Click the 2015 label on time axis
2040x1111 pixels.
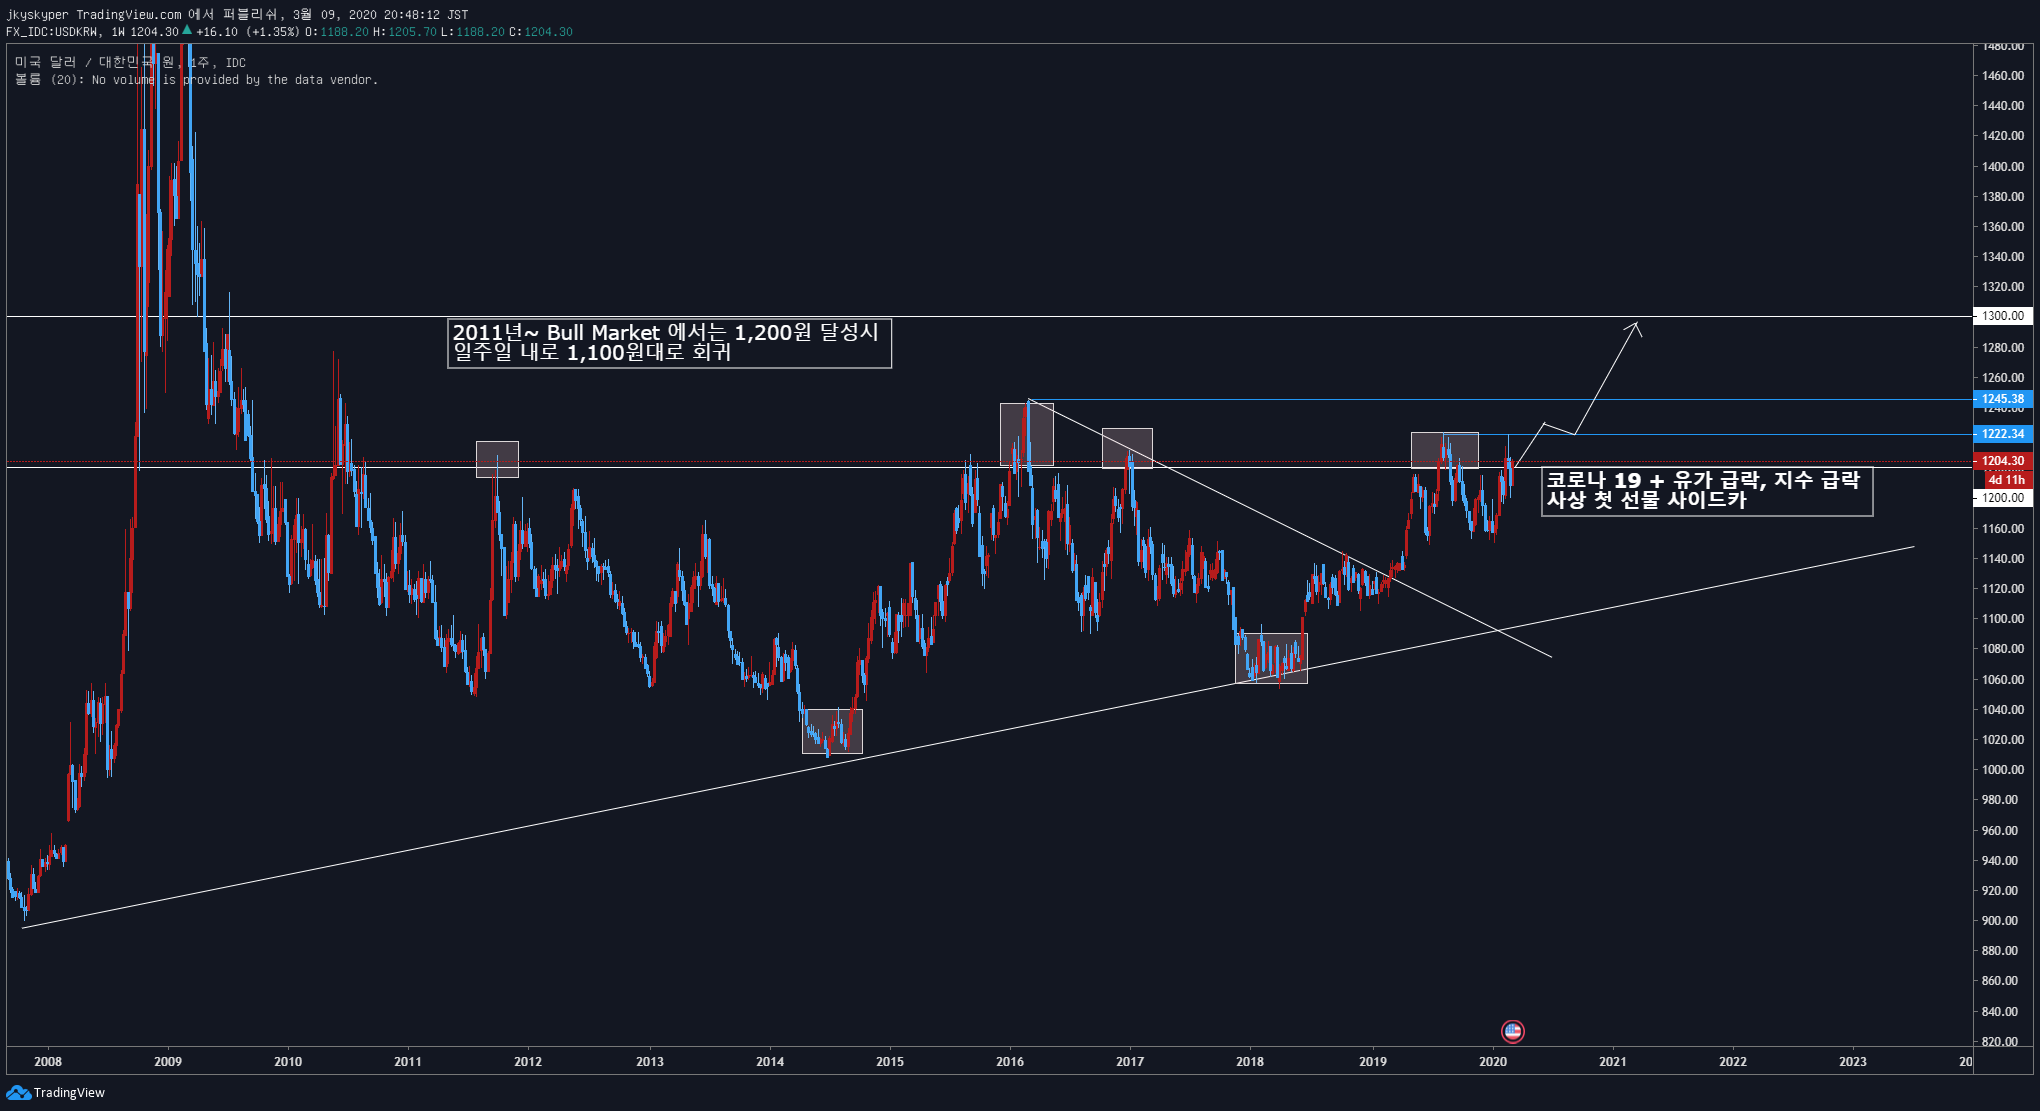[x=889, y=1062]
